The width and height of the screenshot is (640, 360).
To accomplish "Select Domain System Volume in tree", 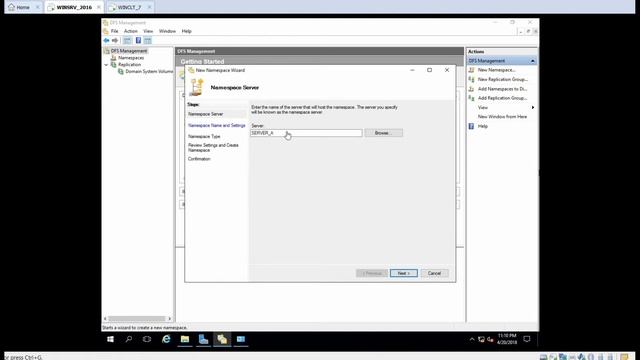I will pyautogui.click(x=149, y=71).
